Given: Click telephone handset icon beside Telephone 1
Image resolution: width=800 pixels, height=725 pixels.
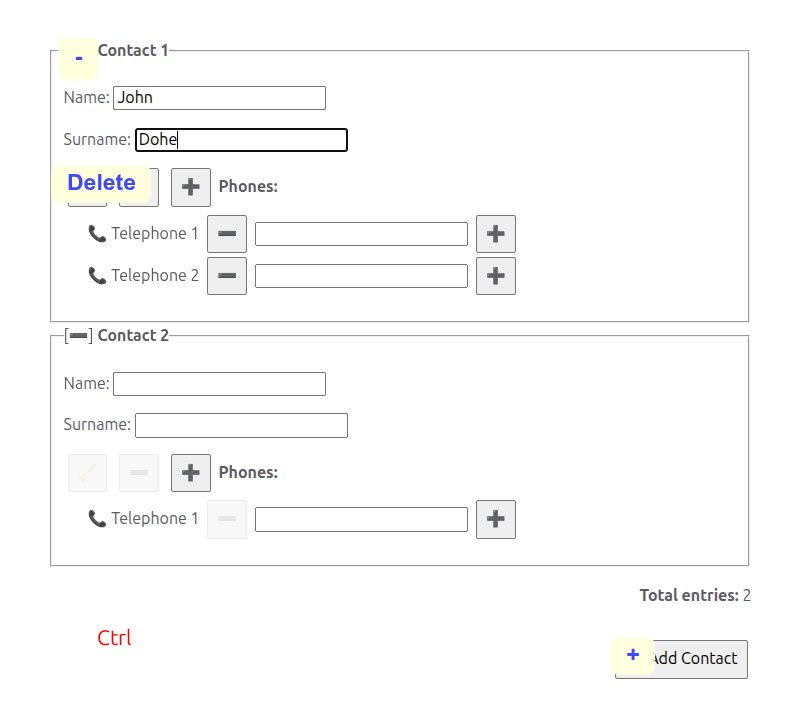Looking at the screenshot, I should coord(97,233).
